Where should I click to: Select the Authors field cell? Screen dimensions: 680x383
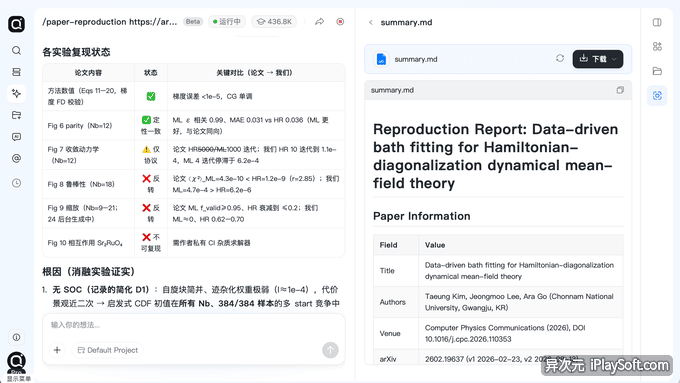396,302
